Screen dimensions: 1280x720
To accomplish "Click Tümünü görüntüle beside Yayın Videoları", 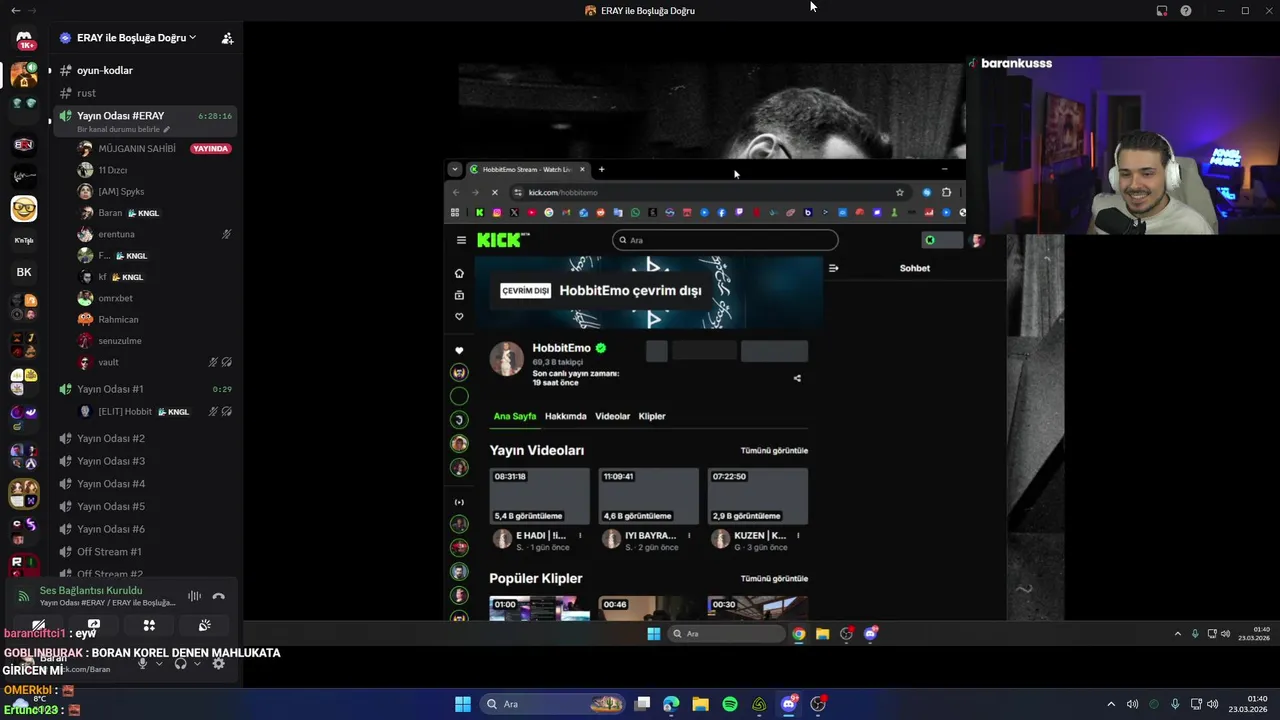I will tap(774, 451).
